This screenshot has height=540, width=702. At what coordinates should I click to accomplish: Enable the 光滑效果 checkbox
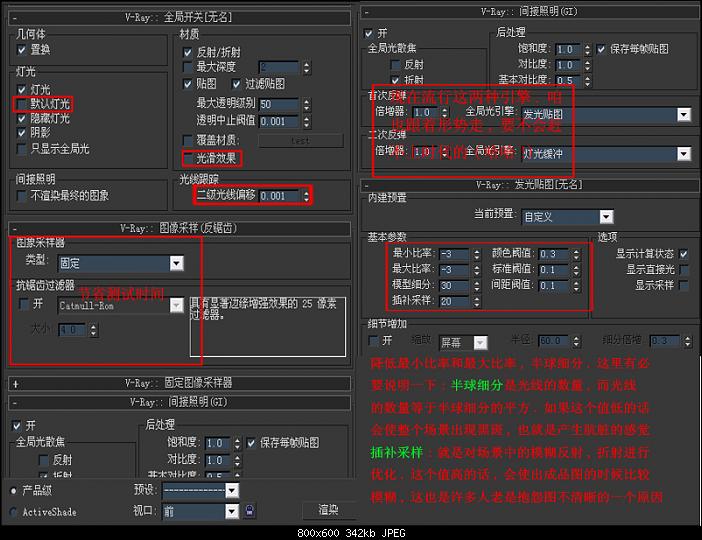click(188, 159)
